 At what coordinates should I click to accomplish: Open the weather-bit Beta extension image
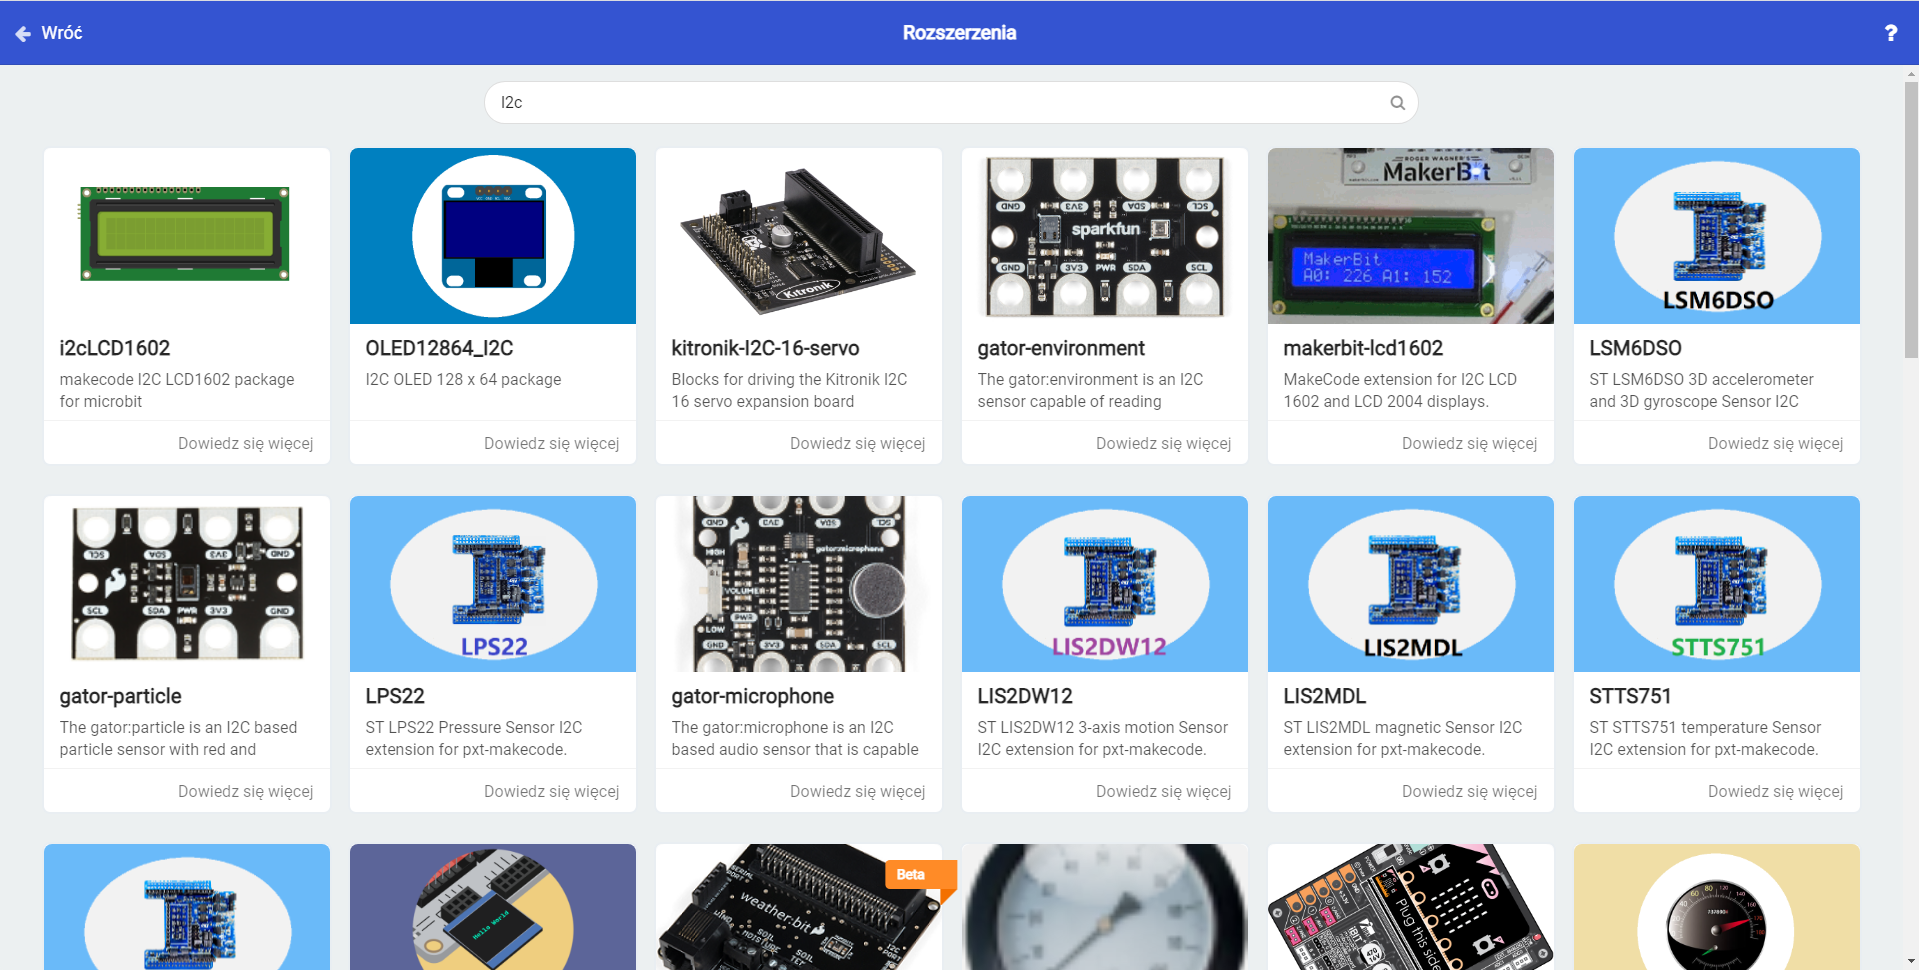[799, 907]
